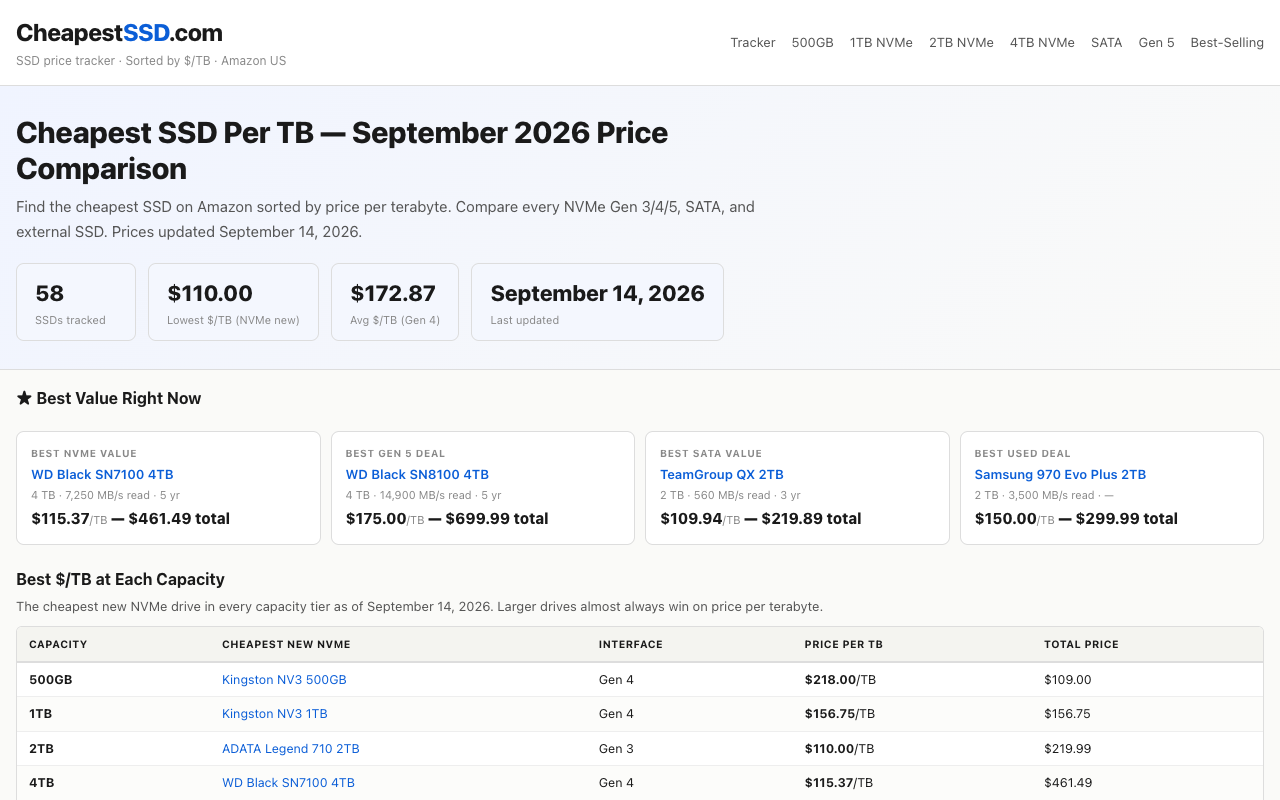This screenshot has height=800, width=1280.
Task: Click the Best SATA Value card label
Action: (x=711, y=454)
